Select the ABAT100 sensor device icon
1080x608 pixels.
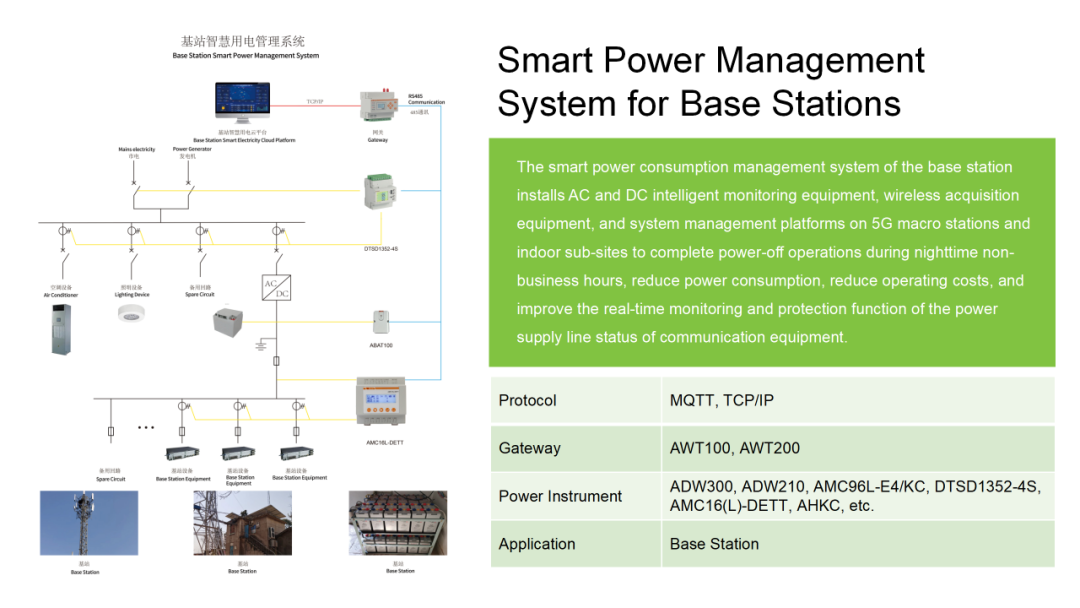point(381,322)
